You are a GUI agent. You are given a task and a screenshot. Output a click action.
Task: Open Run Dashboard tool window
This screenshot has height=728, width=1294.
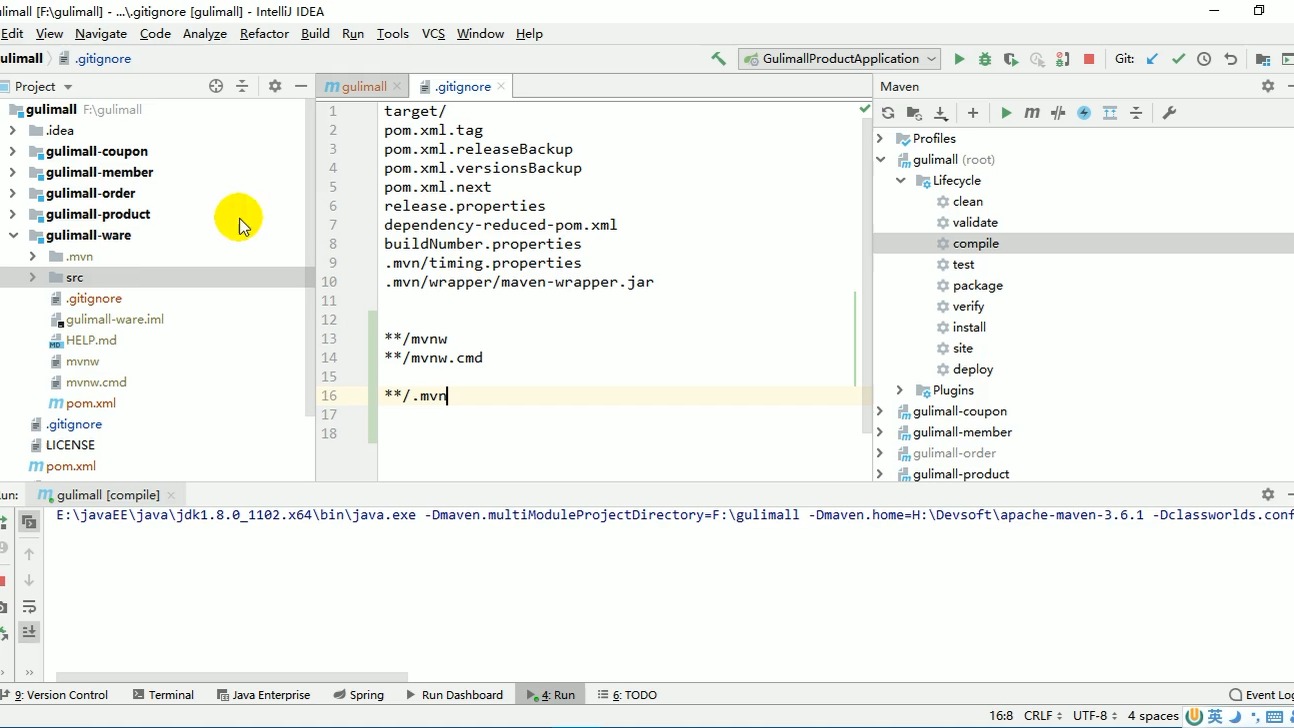tap(454, 695)
